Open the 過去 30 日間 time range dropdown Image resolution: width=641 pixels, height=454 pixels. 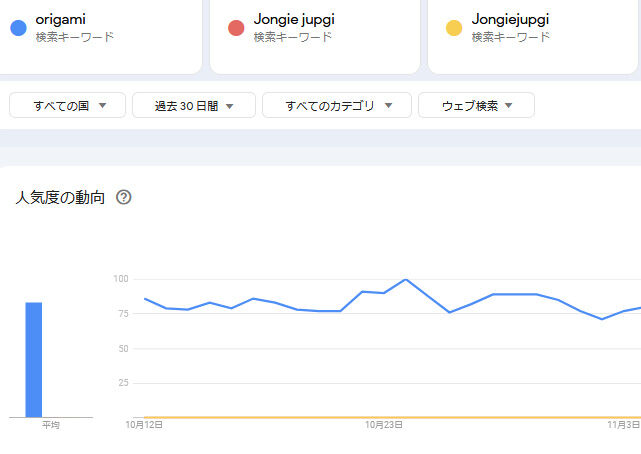pyautogui.click(x=185, y=105)
